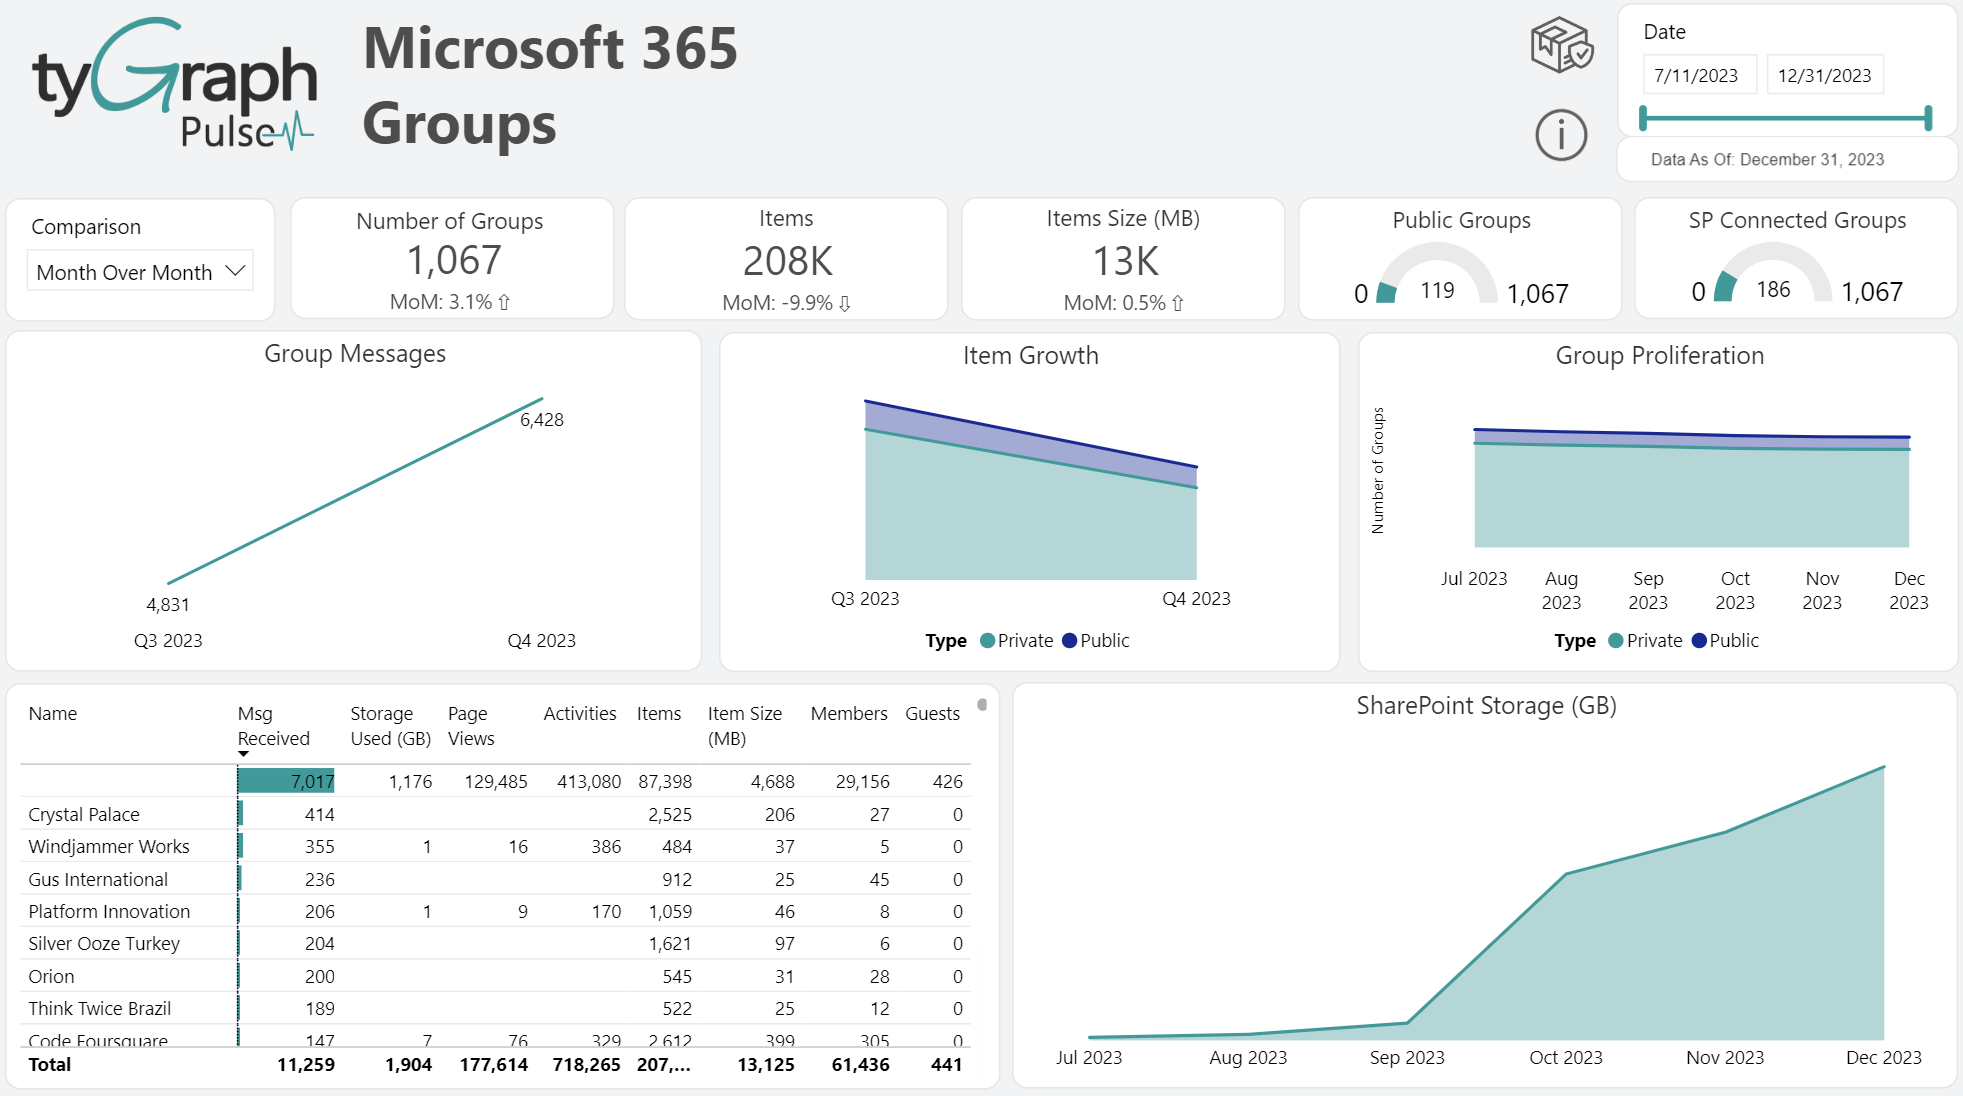Select the Crystal Palace row in the table
The image size is (1963, 1096).
85,814
